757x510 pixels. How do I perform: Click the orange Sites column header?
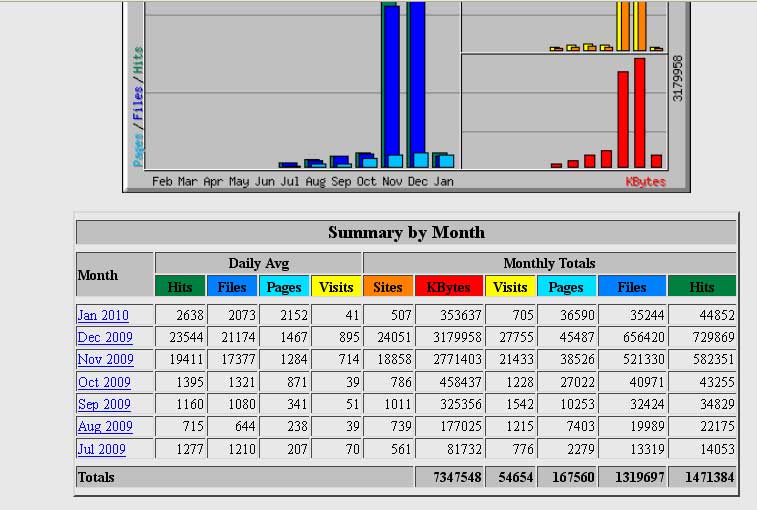click(388, 286)
